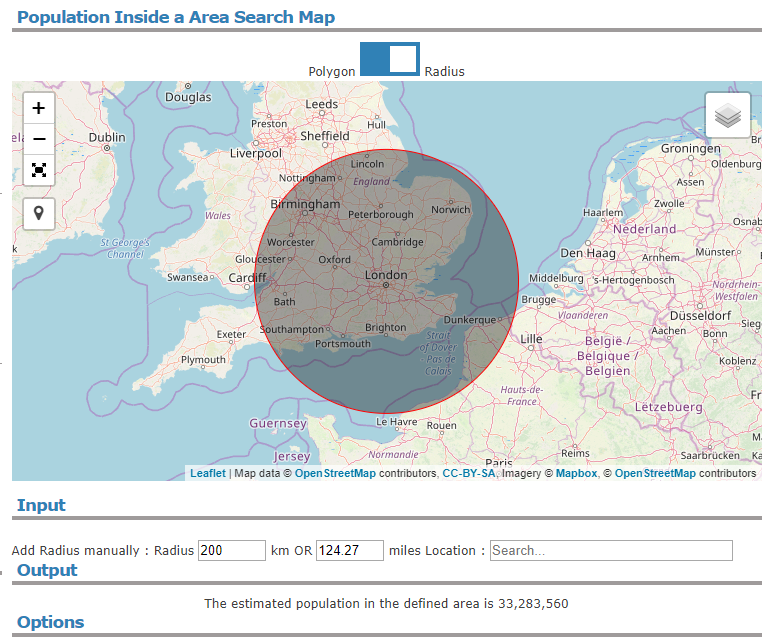
Task: Click the Output section heading
Action: tap(47, 570)
